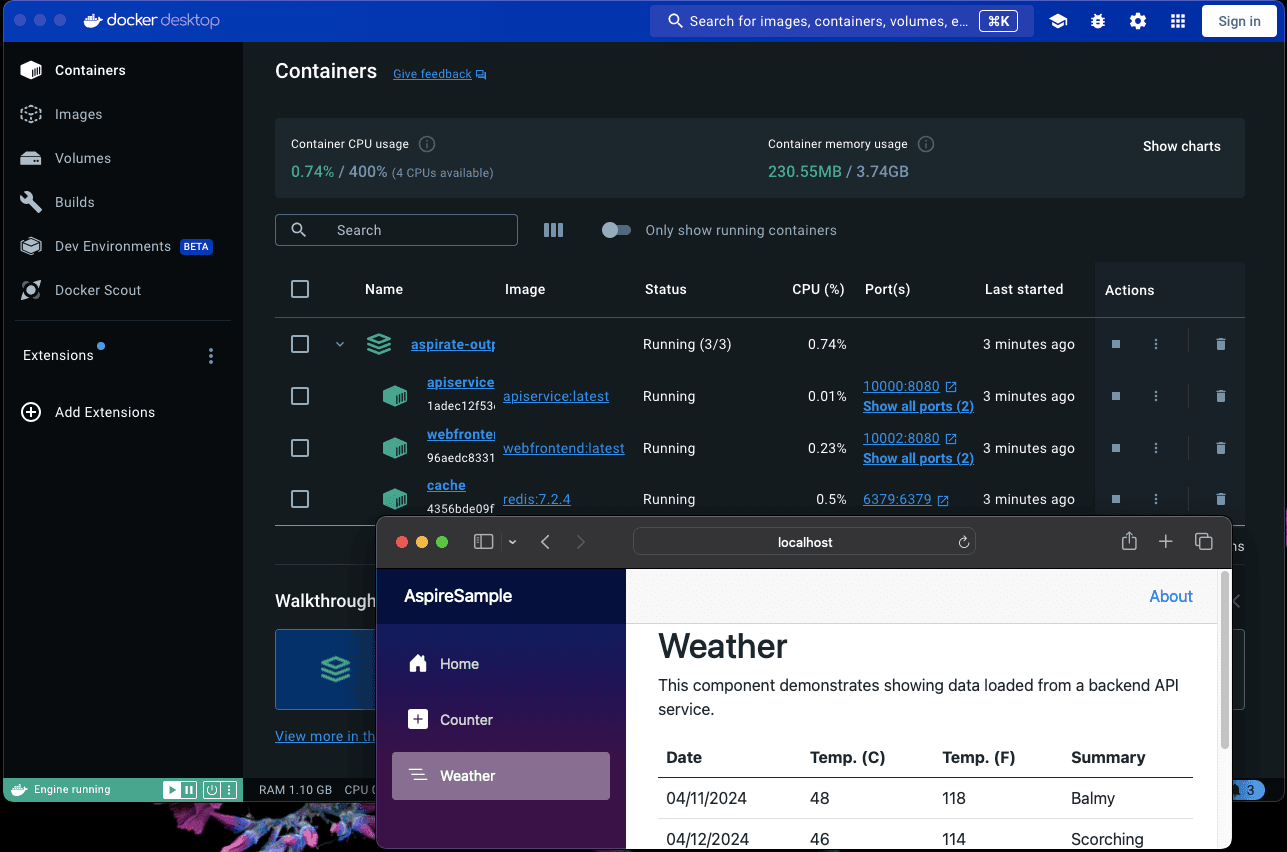Open the Docker Learning Center graduation cap icon
The height and width of the screenshot is (852, 1287).
pos(1058,21)
